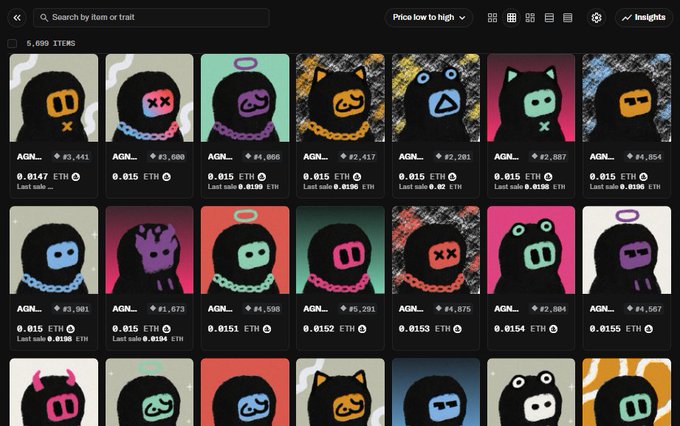Screen dimensions: 680x426
Task: Open the thumbnail of item #4,598
Action: click(x=245, y=250)
